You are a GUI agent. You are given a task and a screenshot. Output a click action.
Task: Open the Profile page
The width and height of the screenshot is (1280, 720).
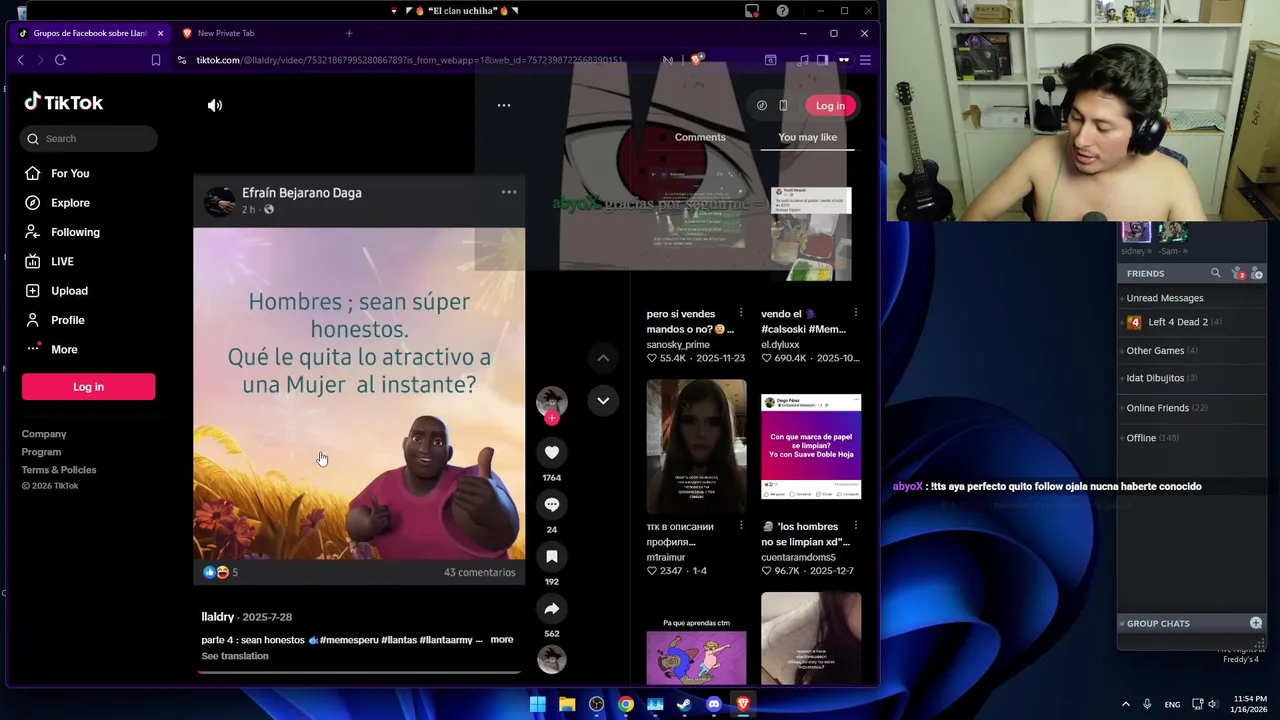pos(55,320)
